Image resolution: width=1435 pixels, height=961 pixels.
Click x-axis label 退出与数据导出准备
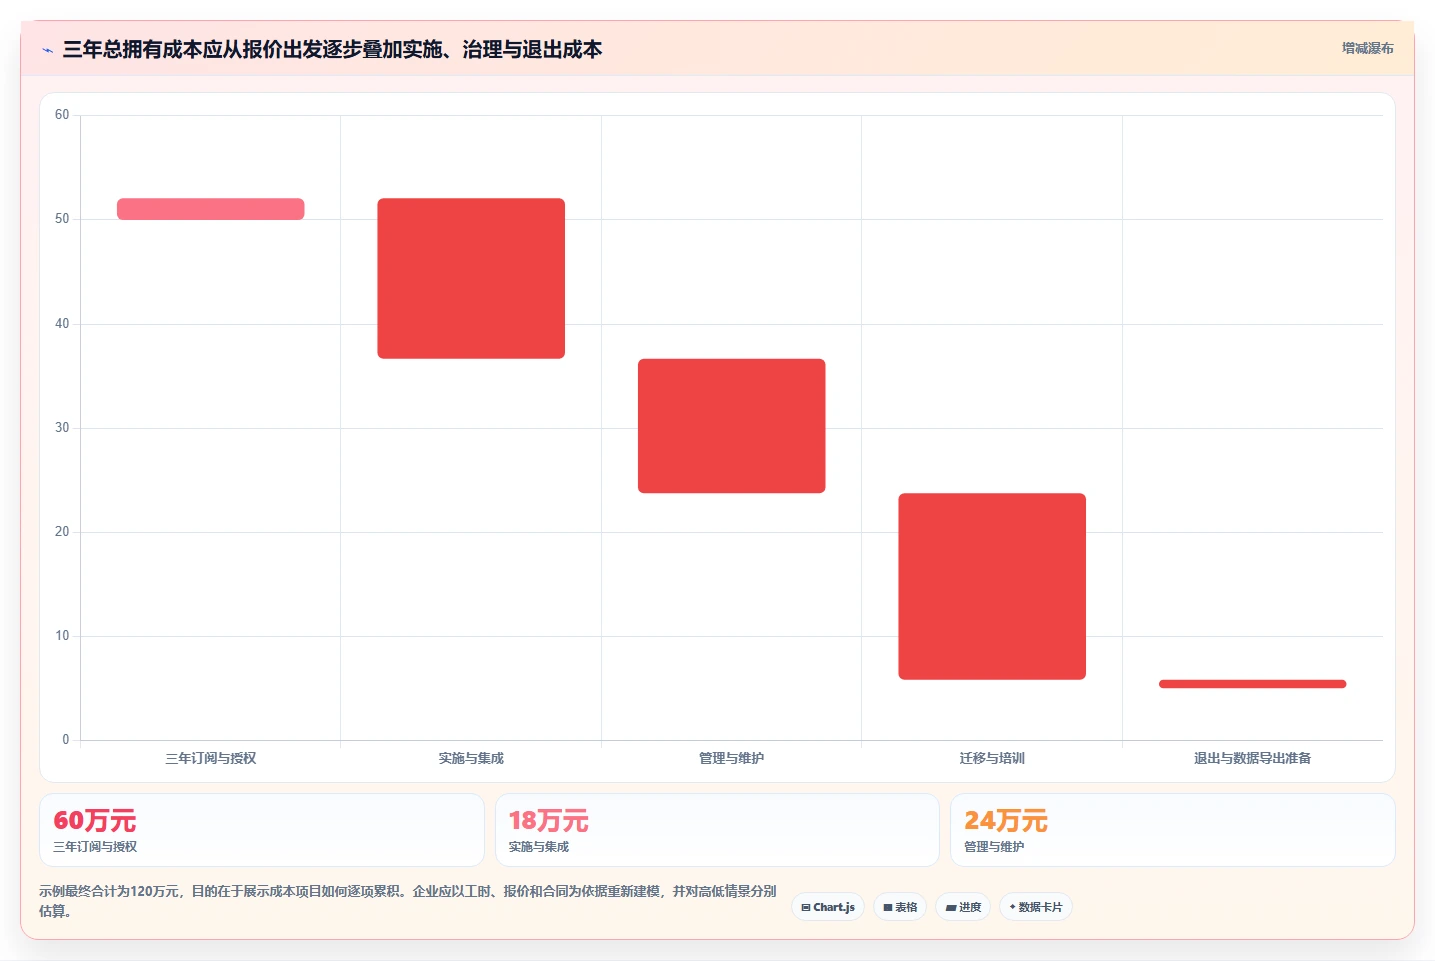pos(1252,758)
